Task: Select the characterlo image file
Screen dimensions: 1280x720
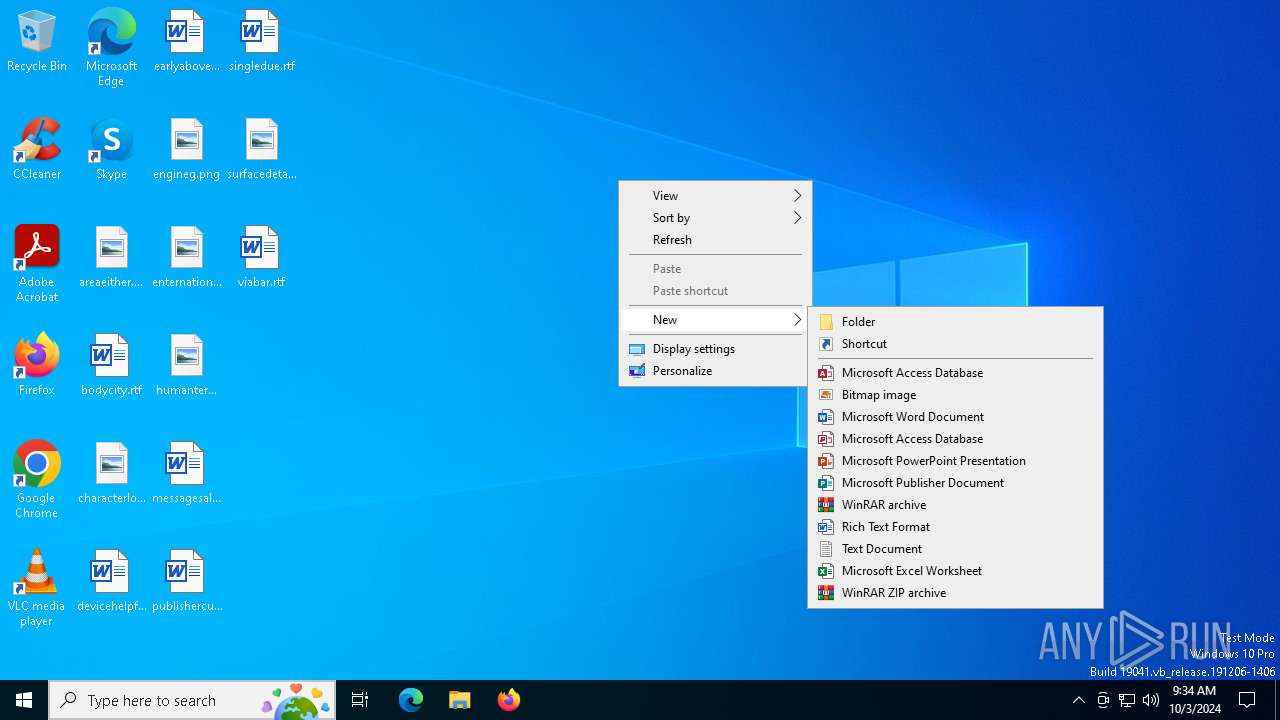Action: click(111, 474)
